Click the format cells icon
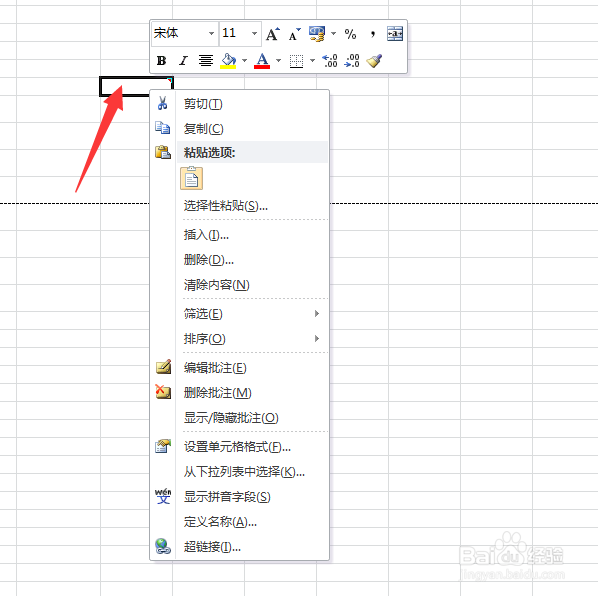Screen dimensions: 598x596 point(163,446)
